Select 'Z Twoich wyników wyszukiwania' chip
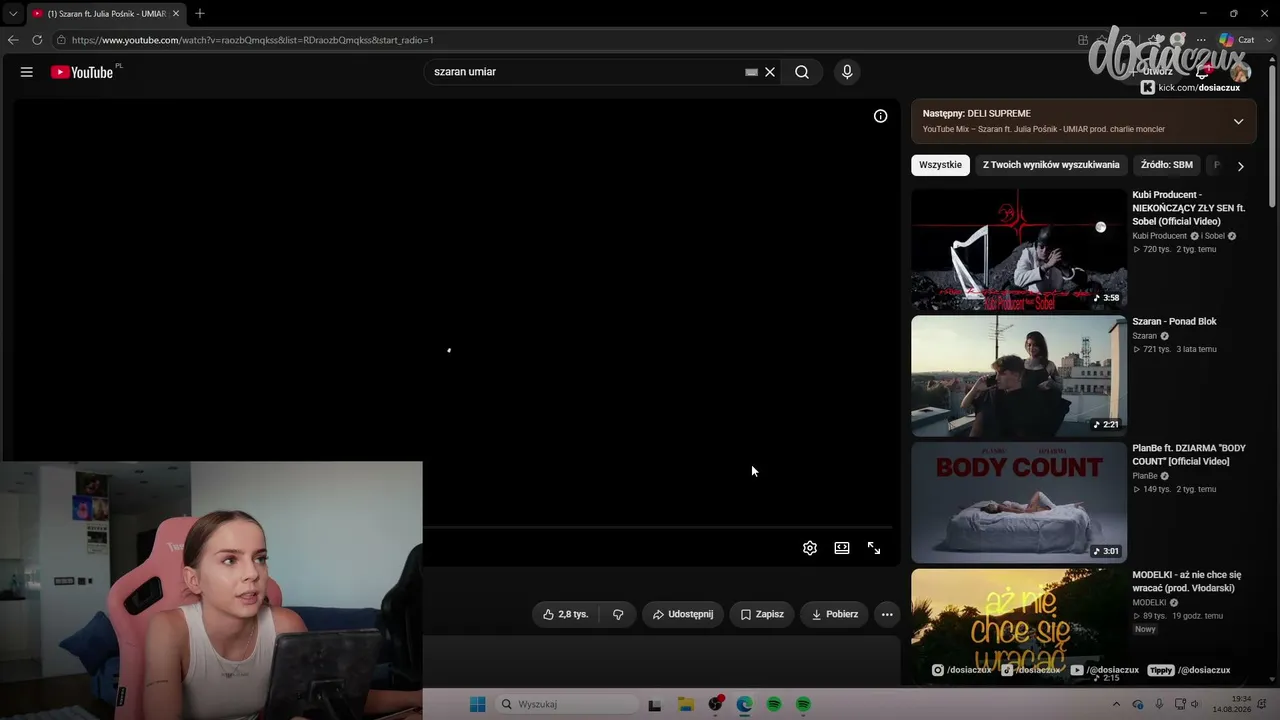 point(1051,165)
